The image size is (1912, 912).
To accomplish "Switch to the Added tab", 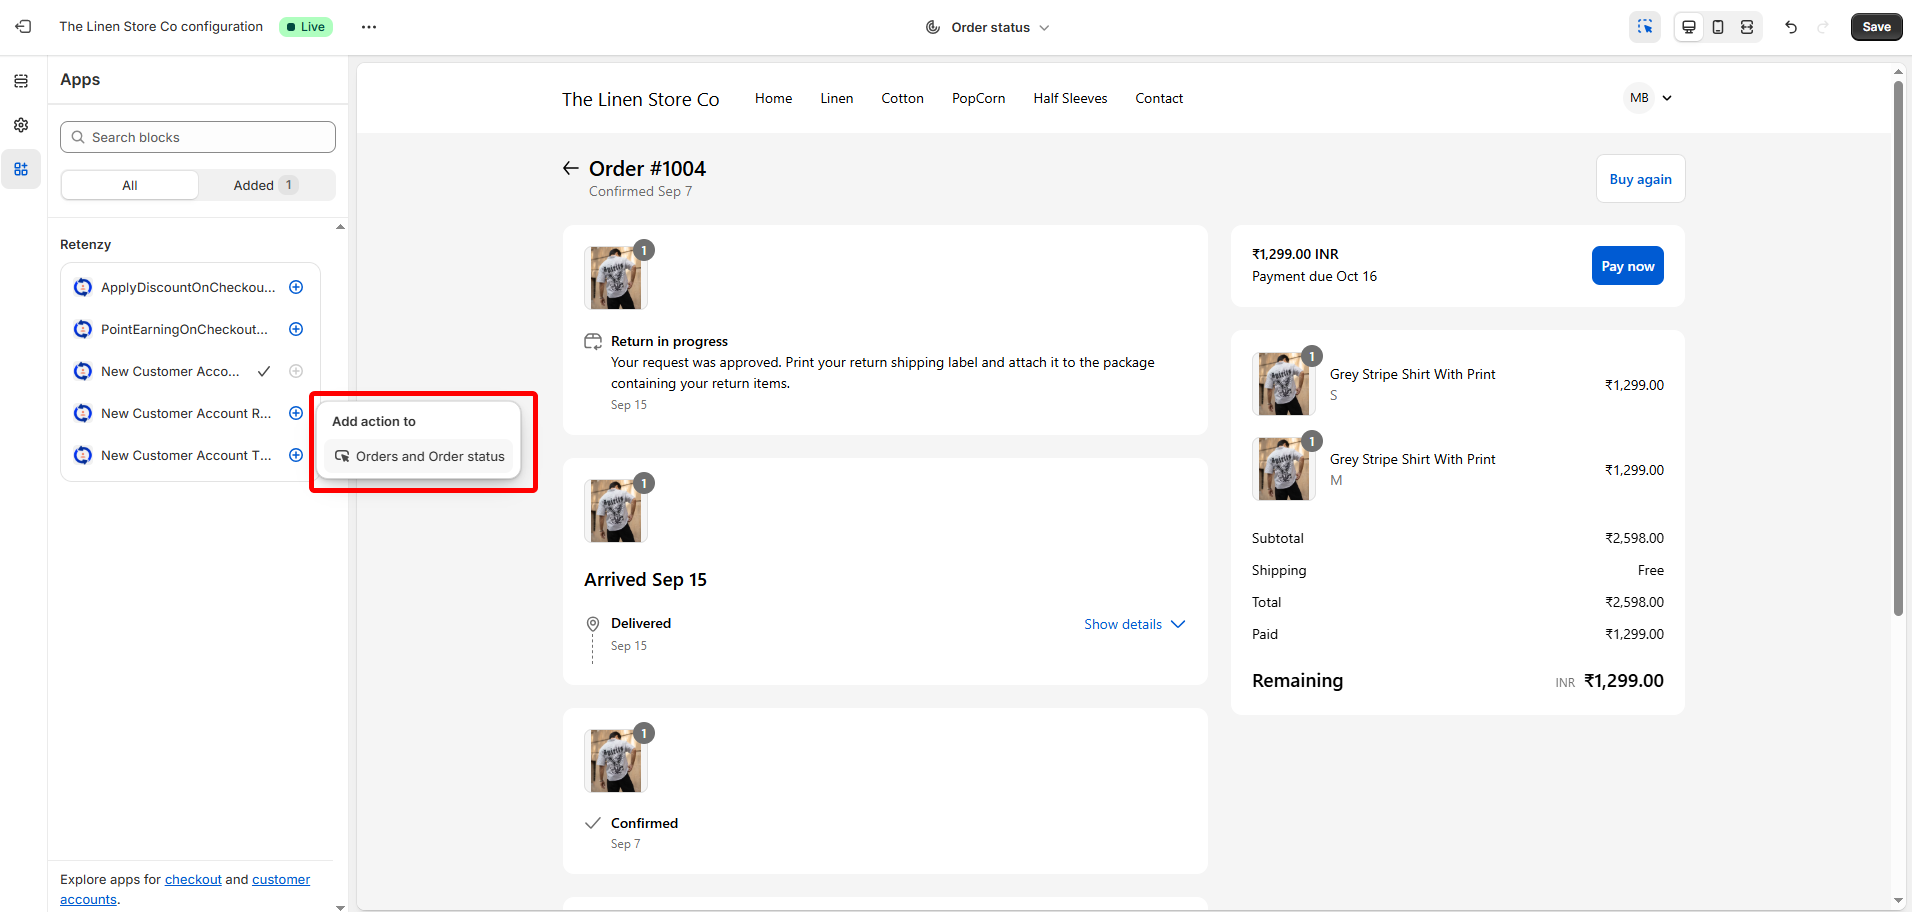I will pos(265,185).
